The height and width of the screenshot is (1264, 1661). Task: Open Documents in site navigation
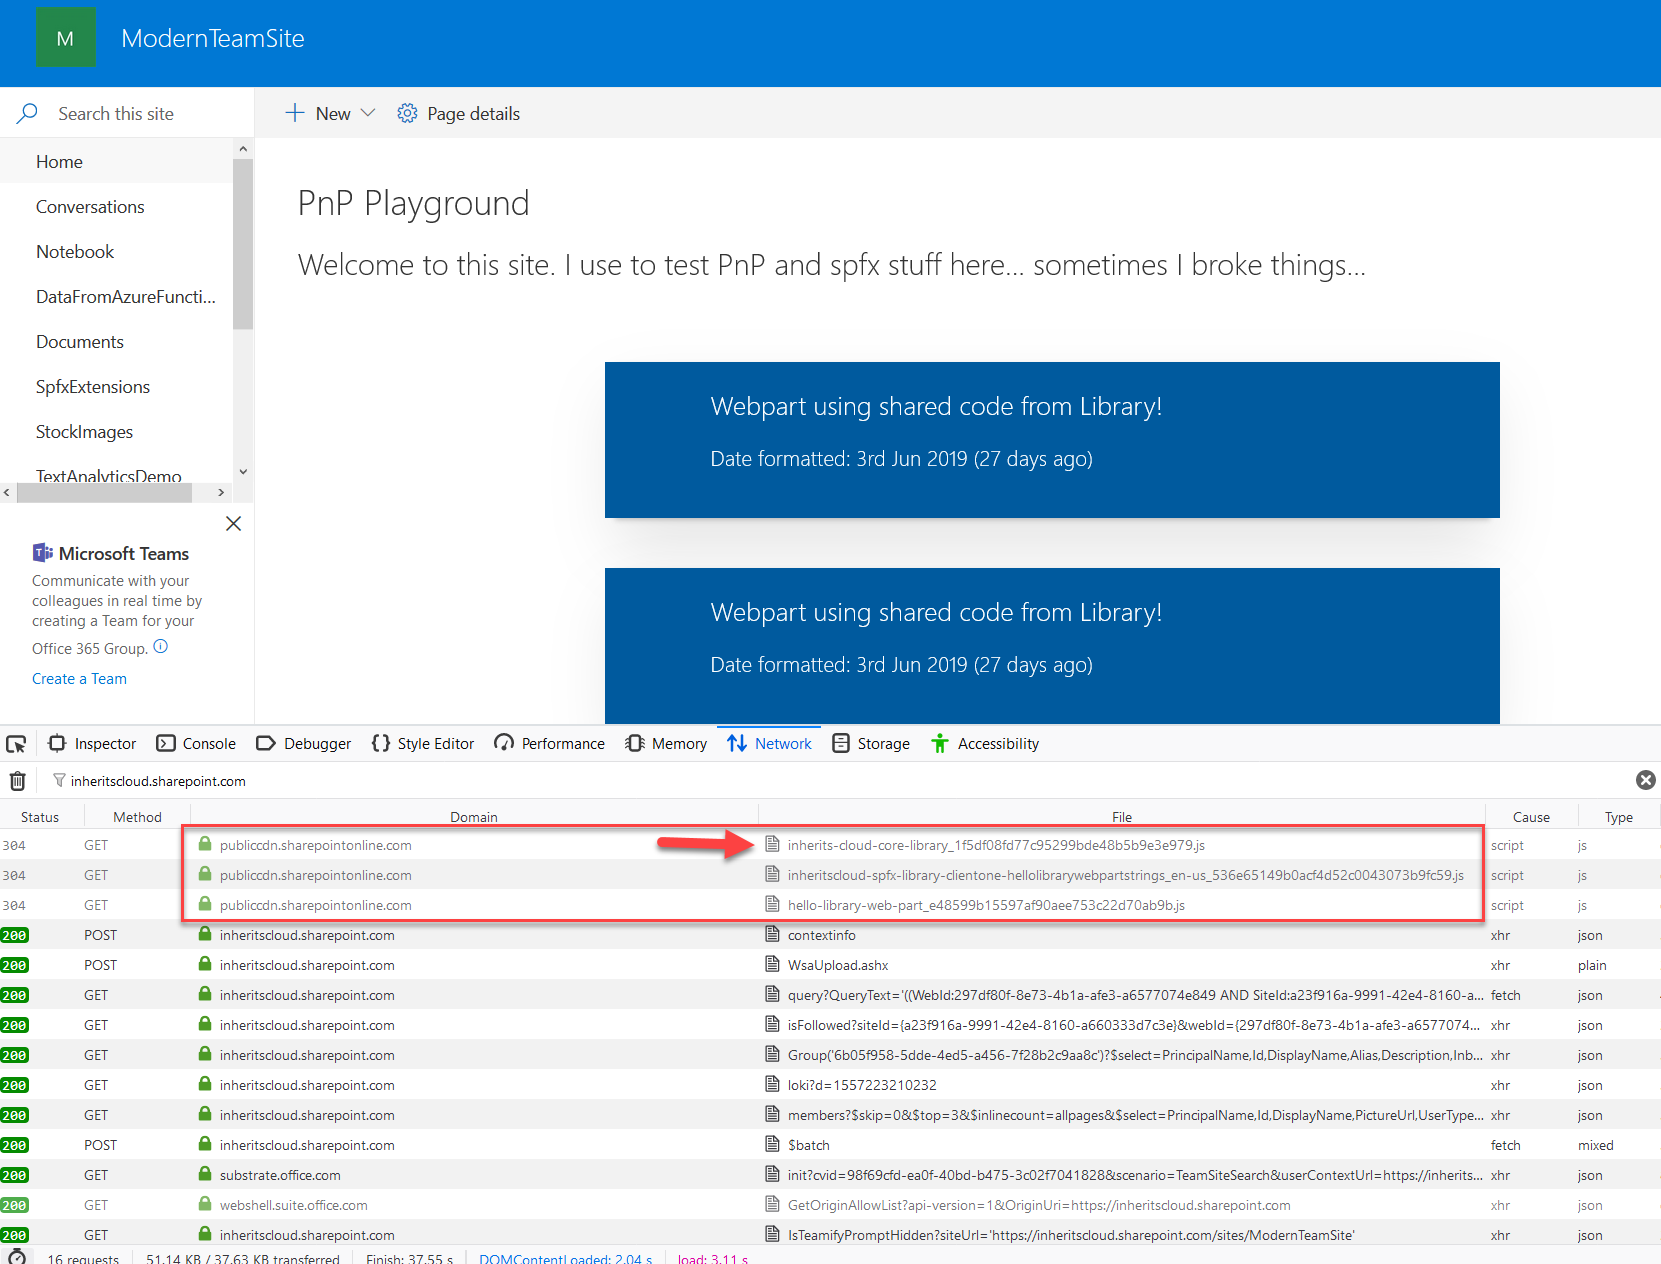[x=80, y=342]
